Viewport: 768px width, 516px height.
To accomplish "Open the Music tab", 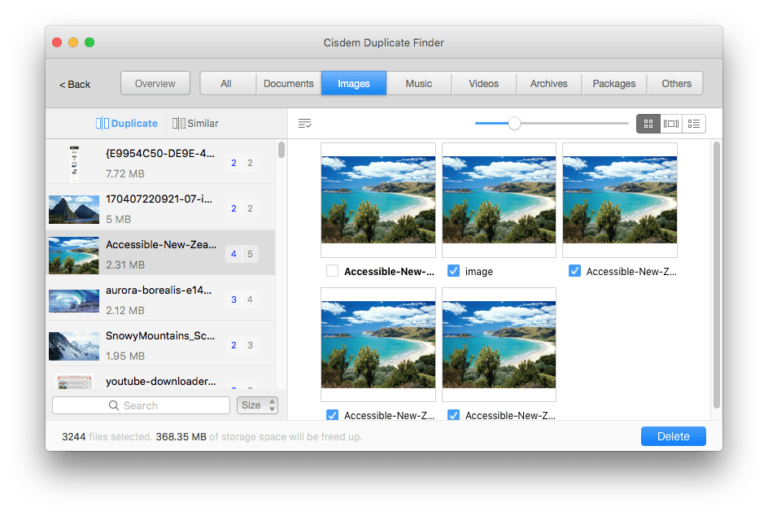I will point(419,84).
